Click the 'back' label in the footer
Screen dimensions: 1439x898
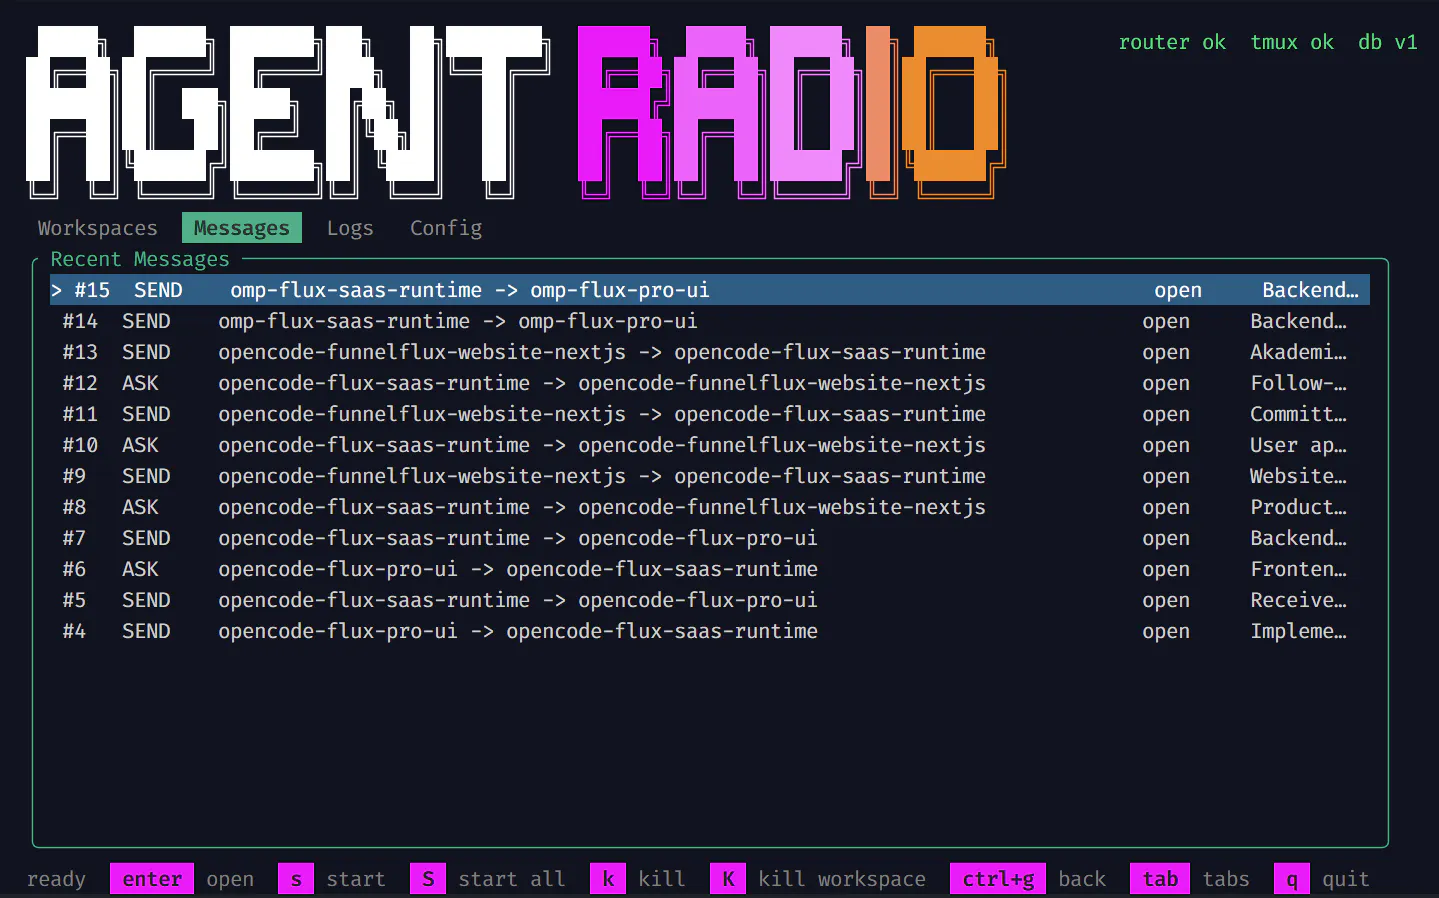pos(1082,879)
